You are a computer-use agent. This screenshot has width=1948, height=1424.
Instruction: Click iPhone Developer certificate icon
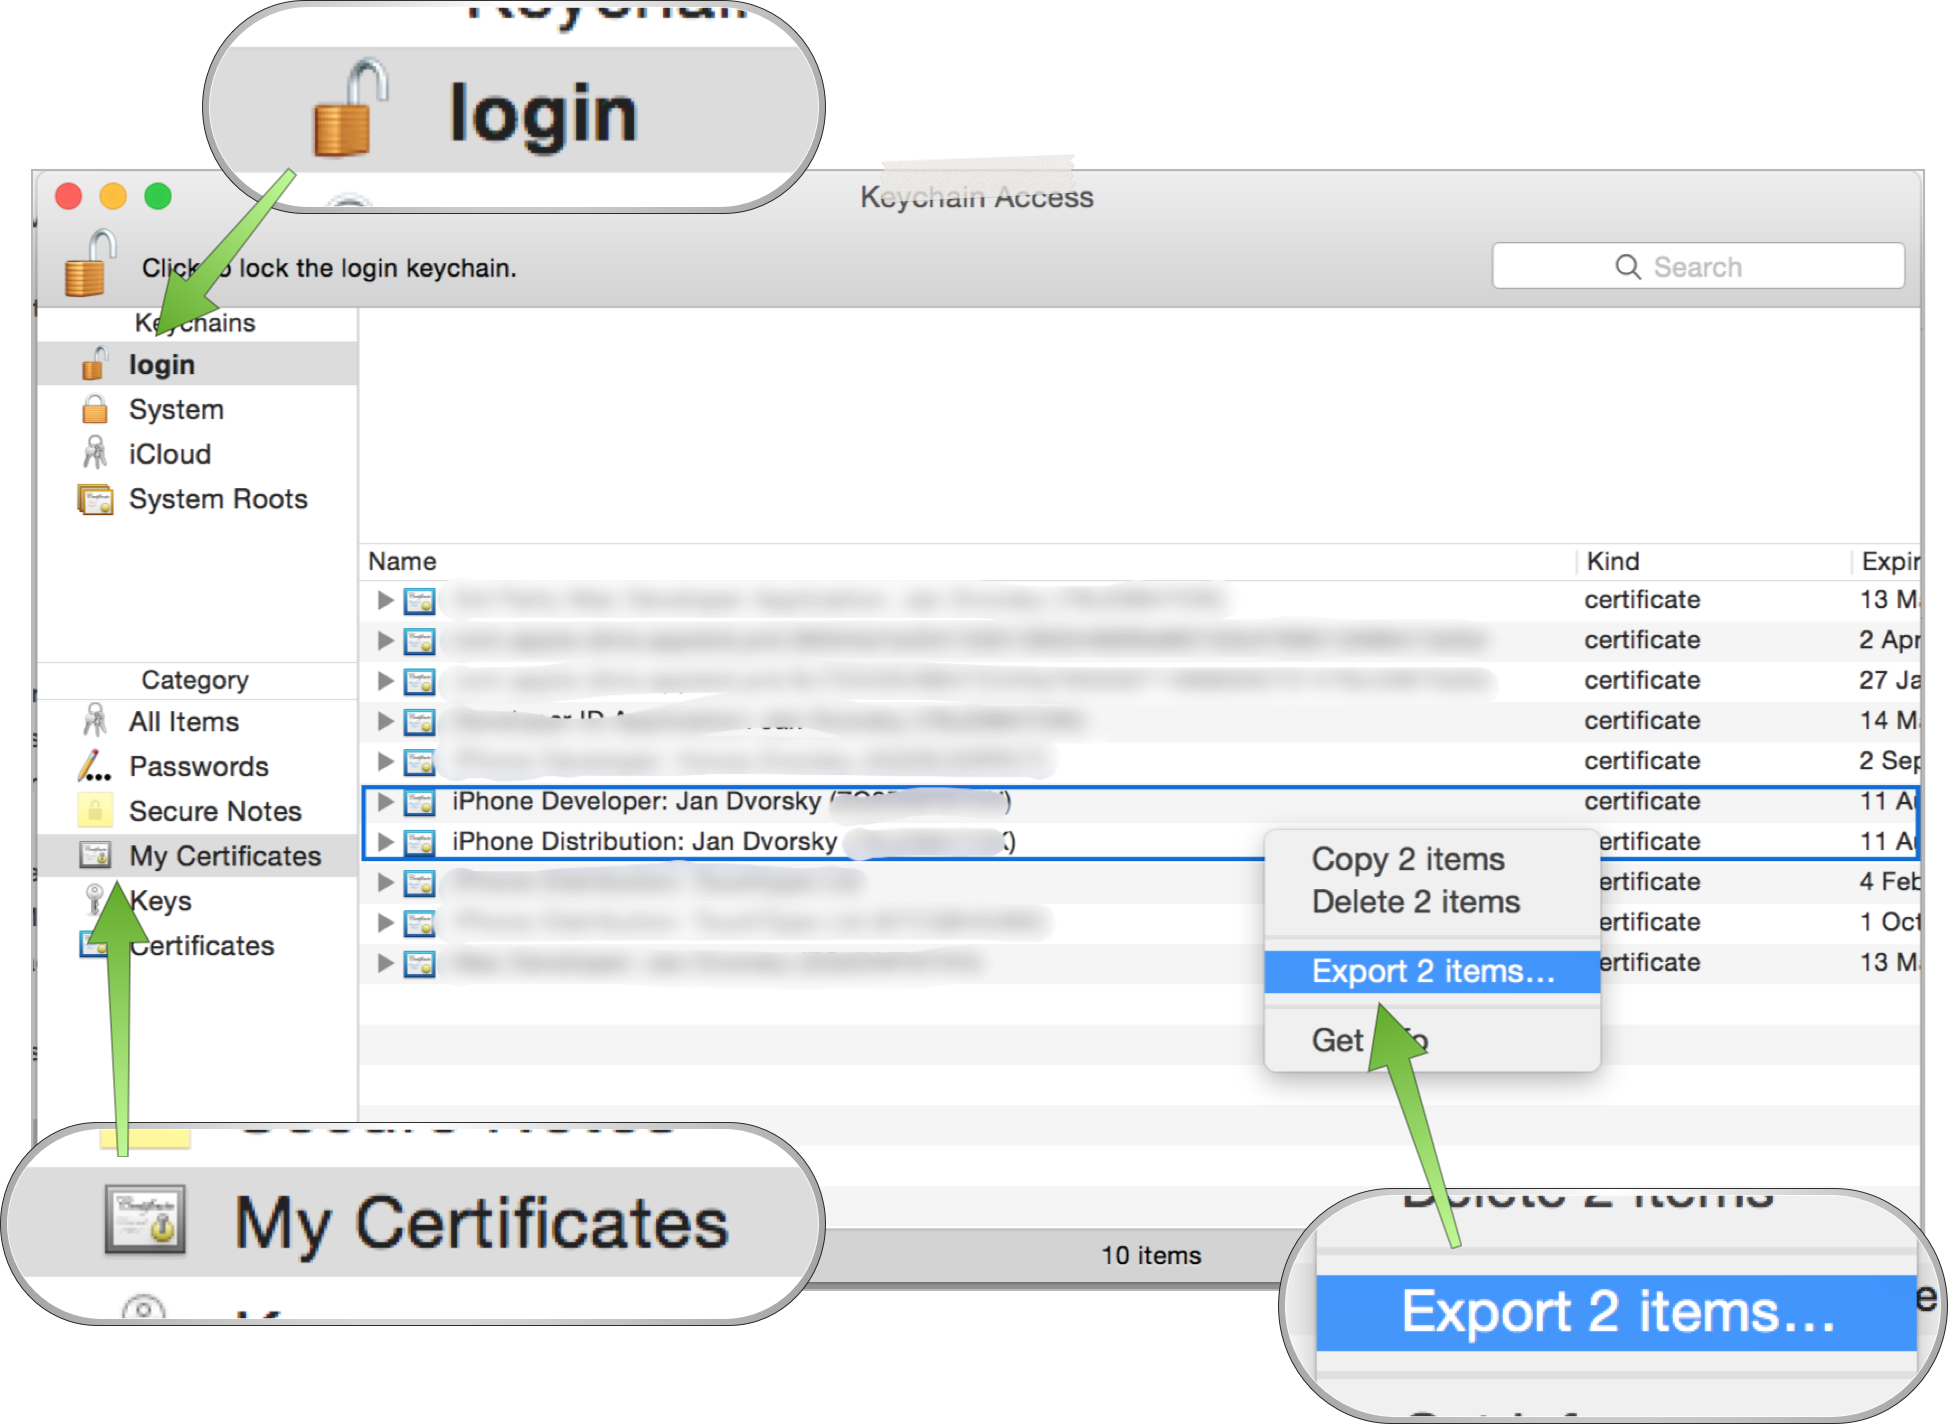pos(419,802)
